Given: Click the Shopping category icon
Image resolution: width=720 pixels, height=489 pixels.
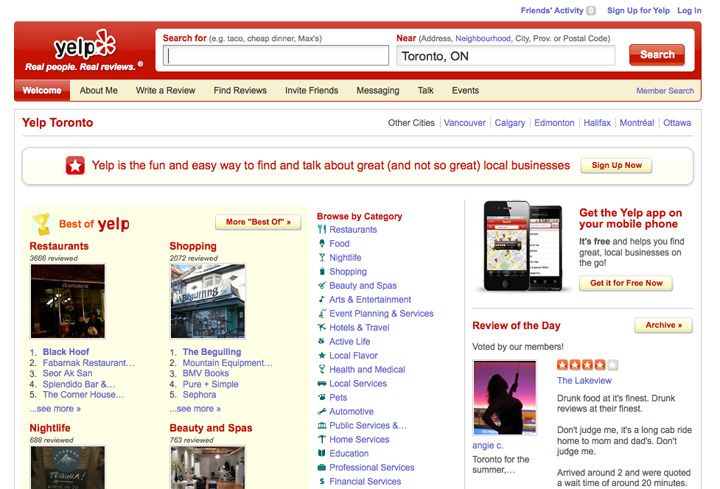Looking at the screenshot, I should tap(322, 271).
